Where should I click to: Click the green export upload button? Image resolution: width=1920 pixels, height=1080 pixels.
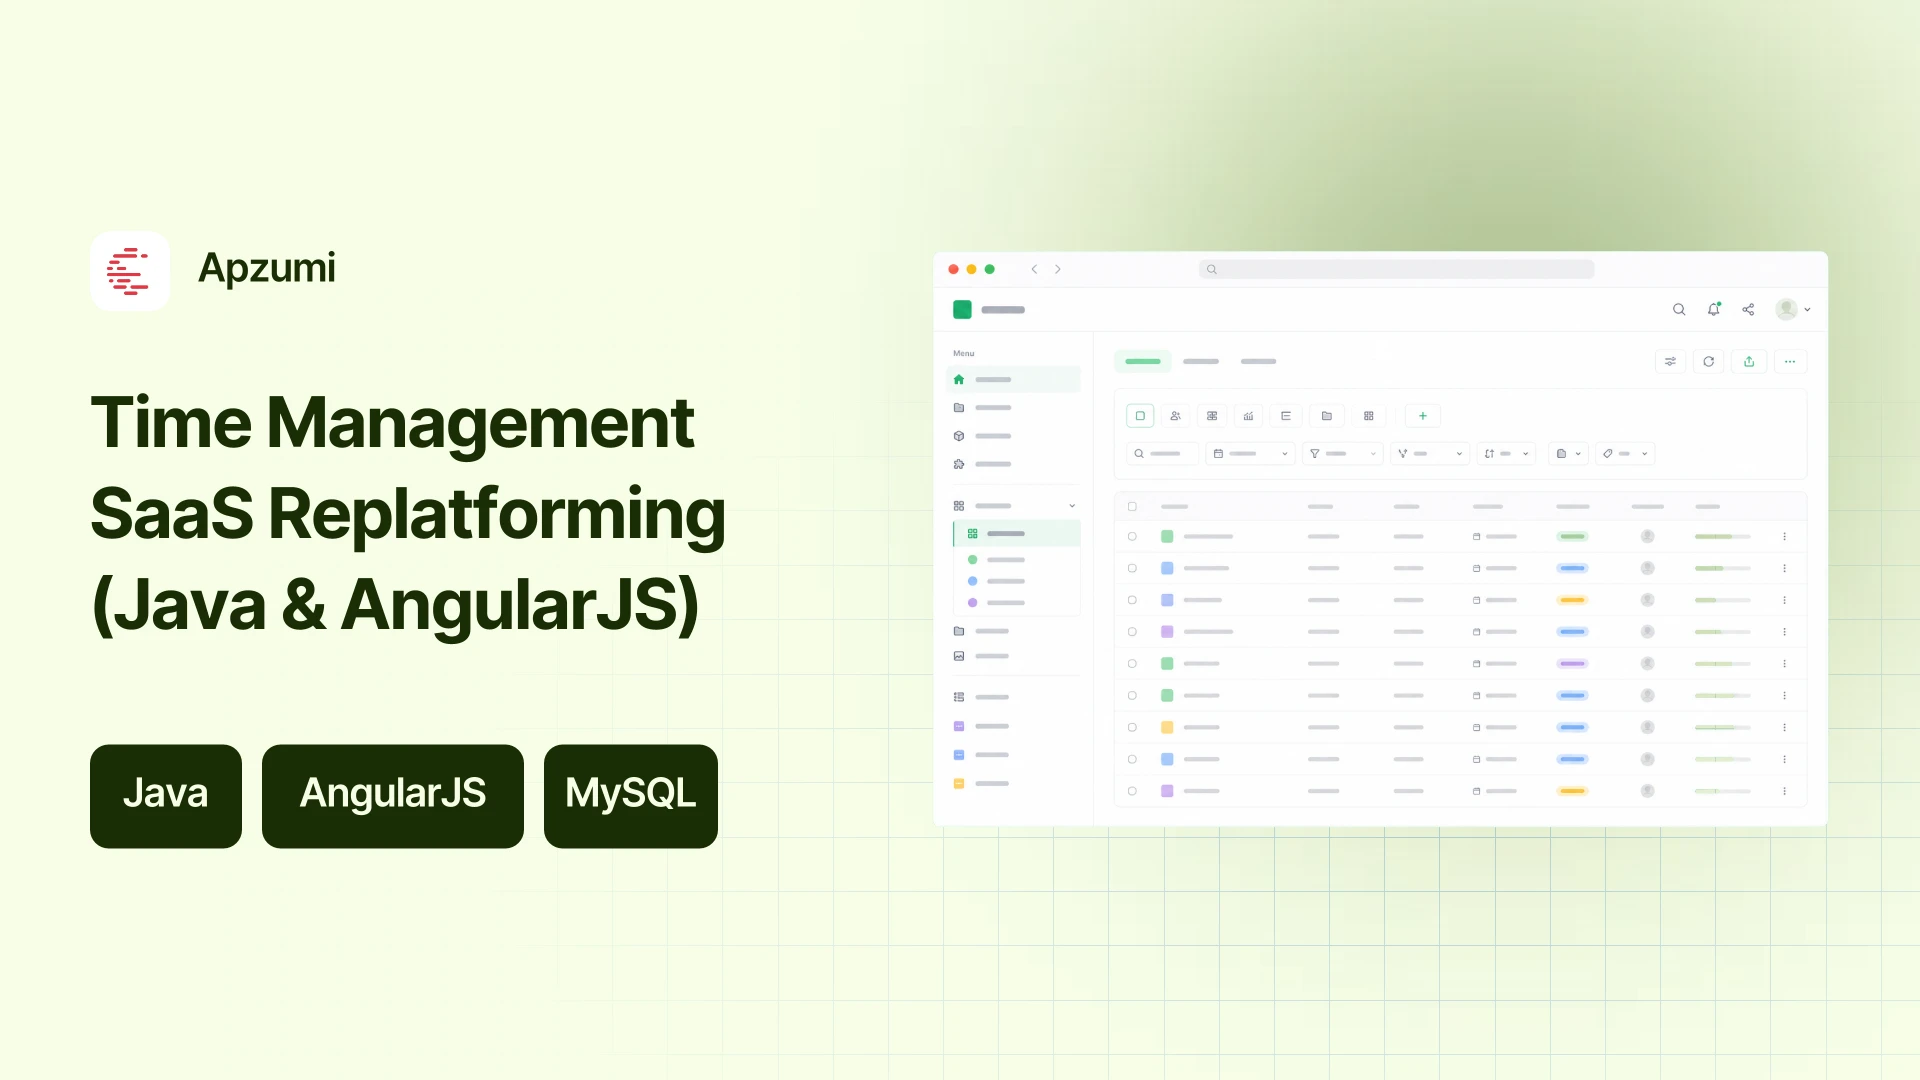point(1749,362)
